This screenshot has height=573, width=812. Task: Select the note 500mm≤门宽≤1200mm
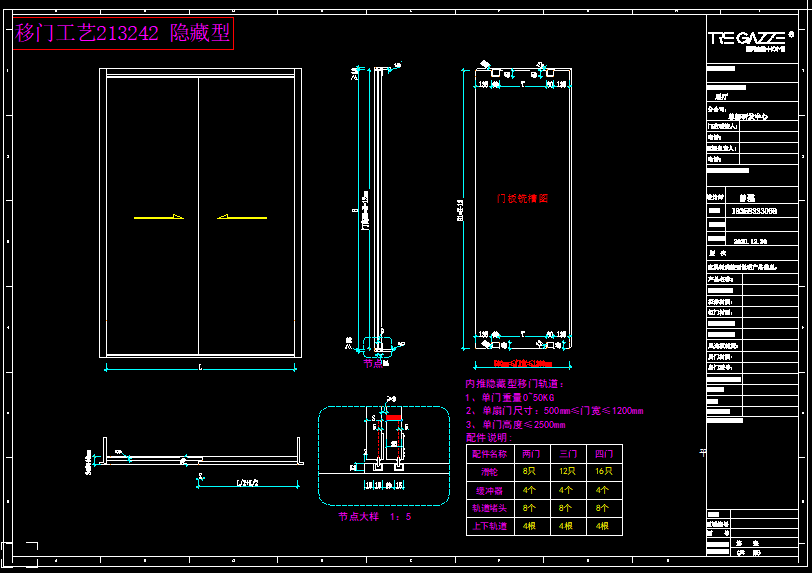593,411
